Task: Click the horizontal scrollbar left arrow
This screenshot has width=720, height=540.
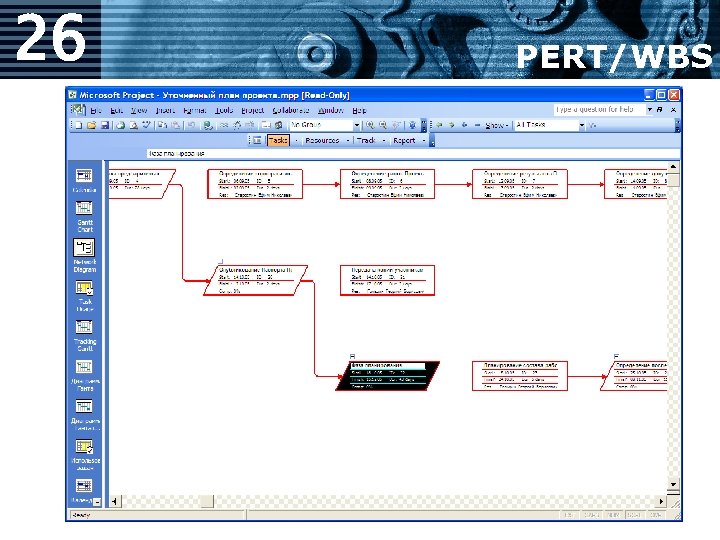Action: pos(114,501)
